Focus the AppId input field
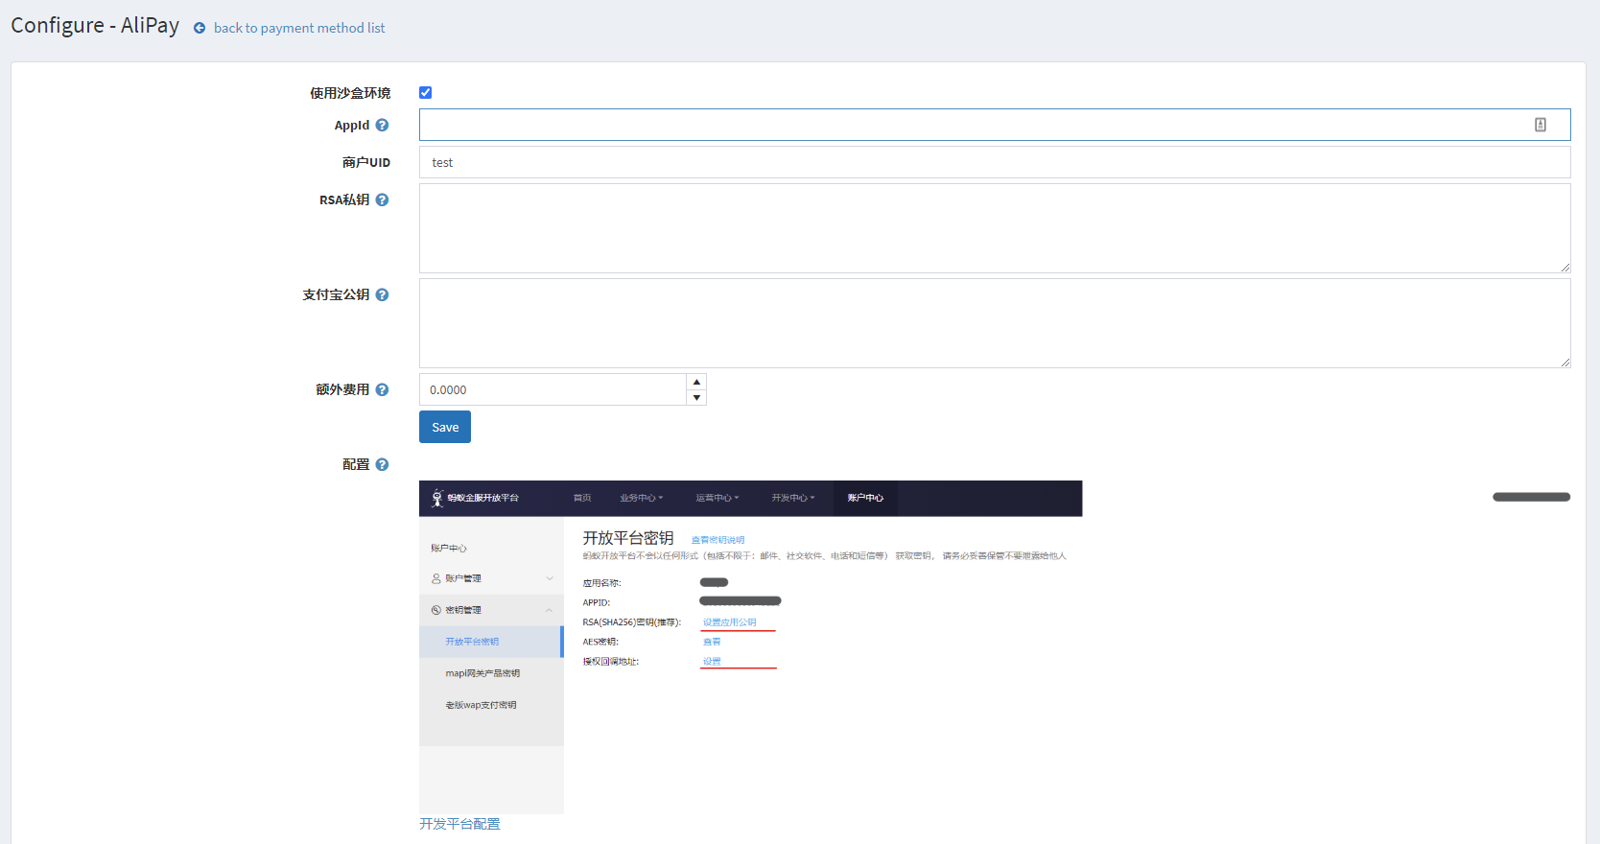 pos(994,125)
